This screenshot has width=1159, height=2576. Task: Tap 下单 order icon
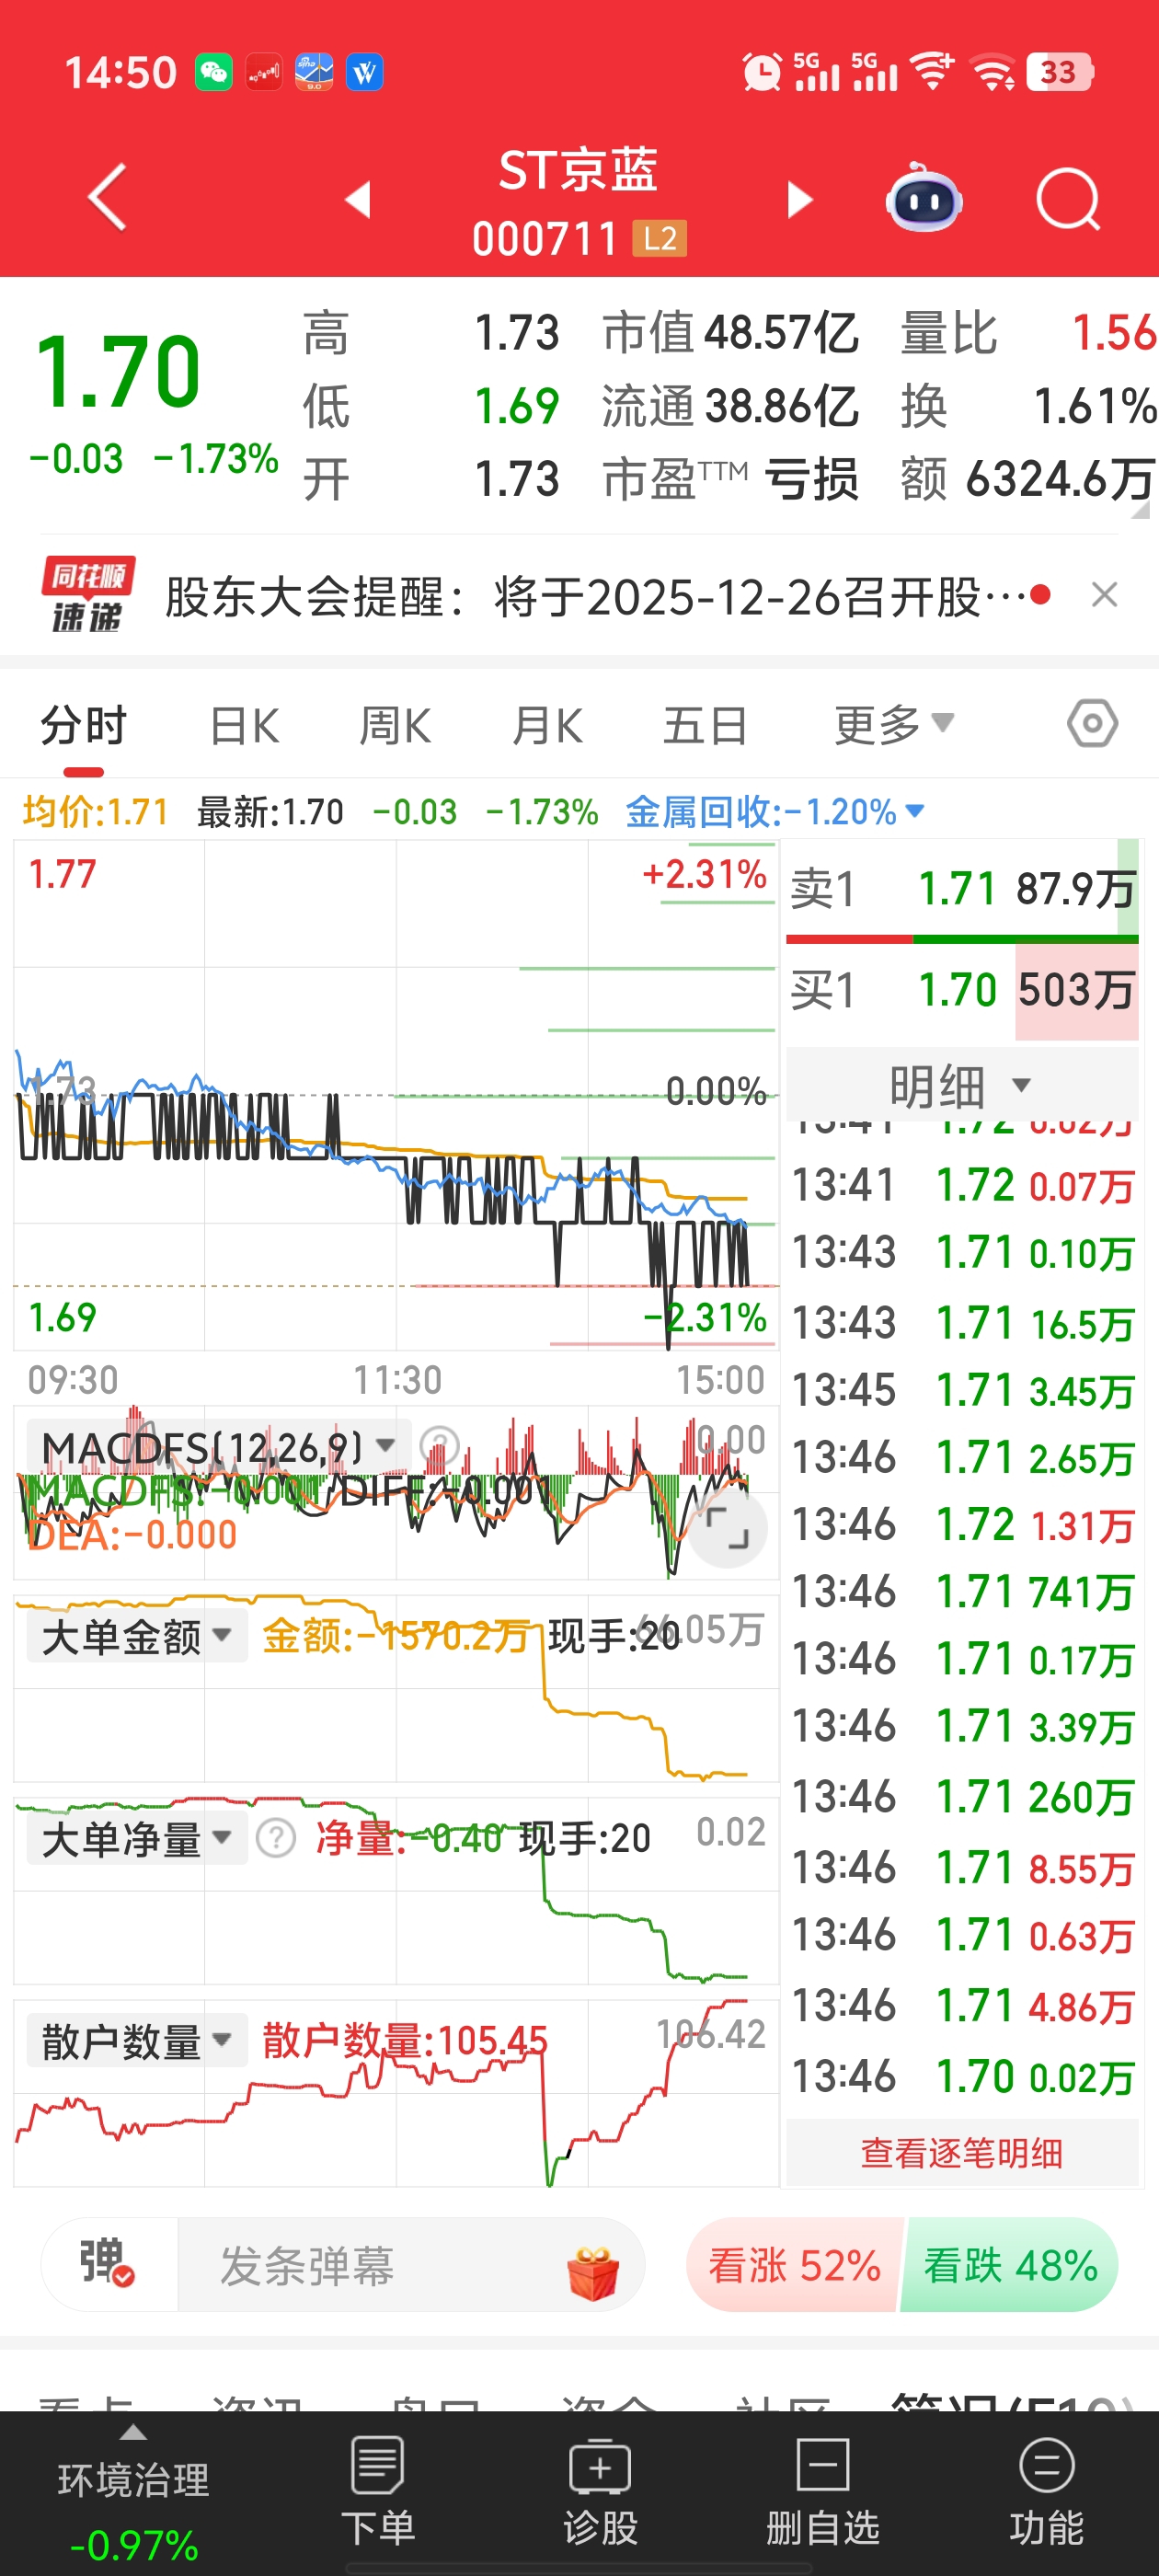click(x=377, y=2492)
